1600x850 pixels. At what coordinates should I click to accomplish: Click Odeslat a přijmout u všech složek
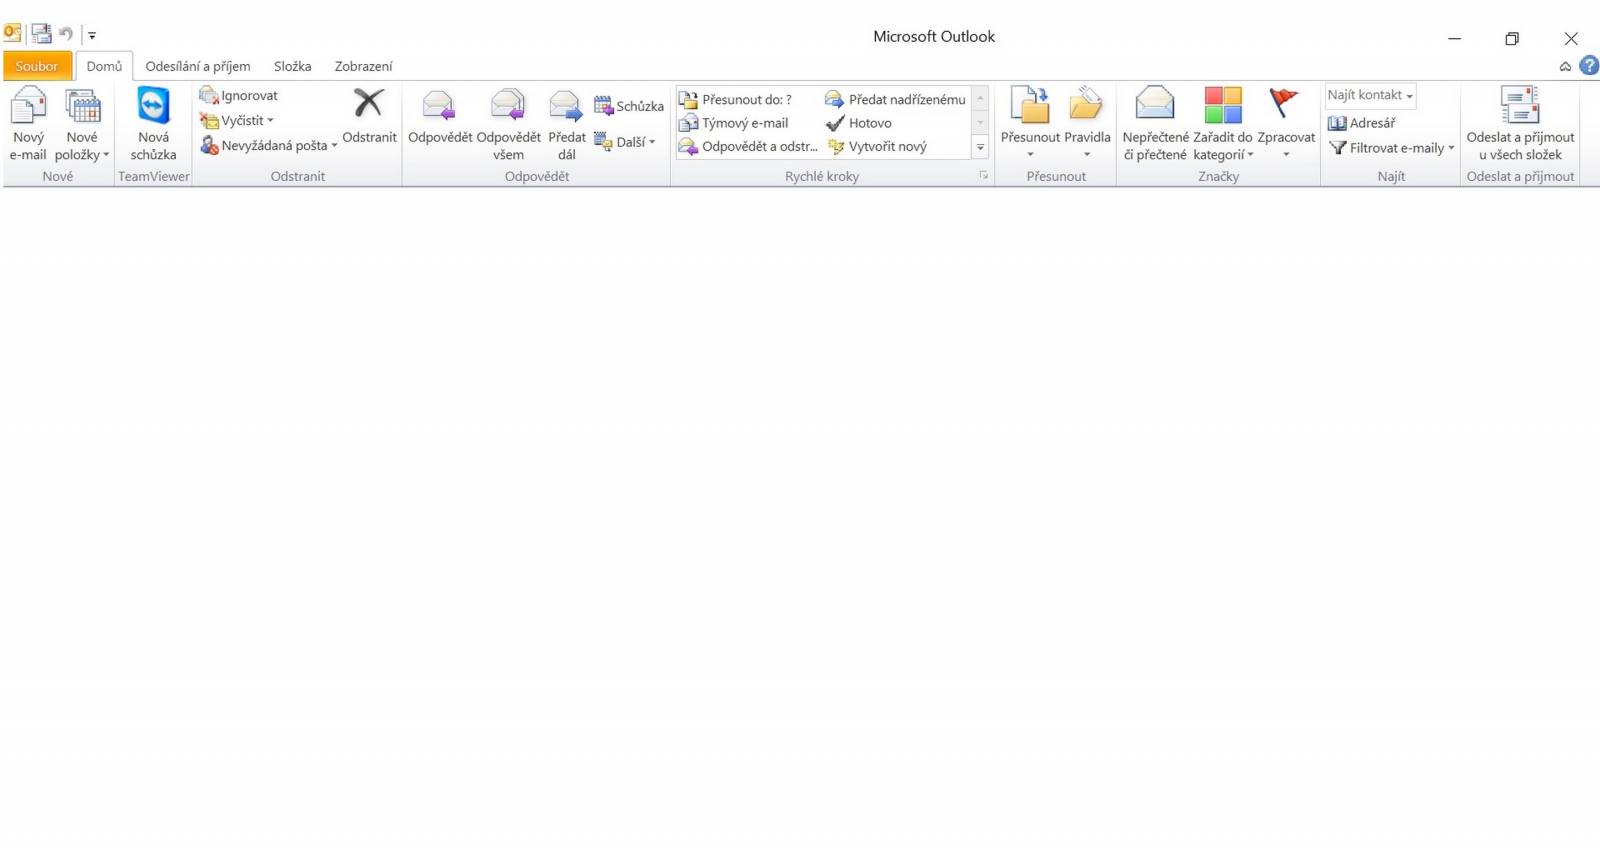pyautogui.click(x=1520, y=124)
